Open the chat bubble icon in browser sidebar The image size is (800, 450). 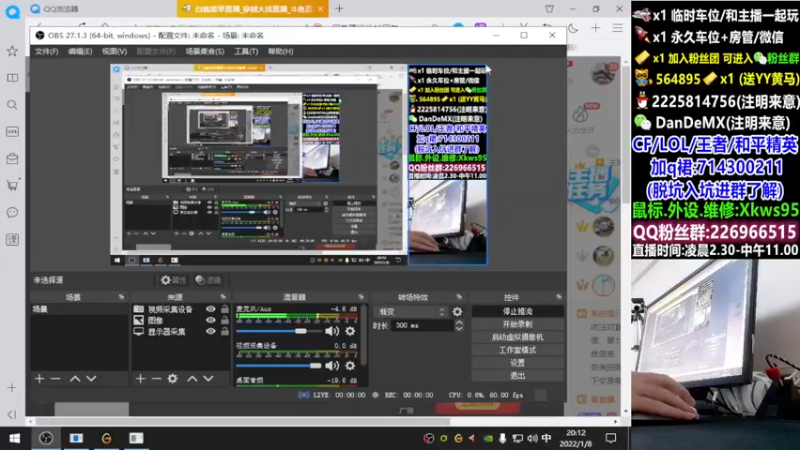12,212
